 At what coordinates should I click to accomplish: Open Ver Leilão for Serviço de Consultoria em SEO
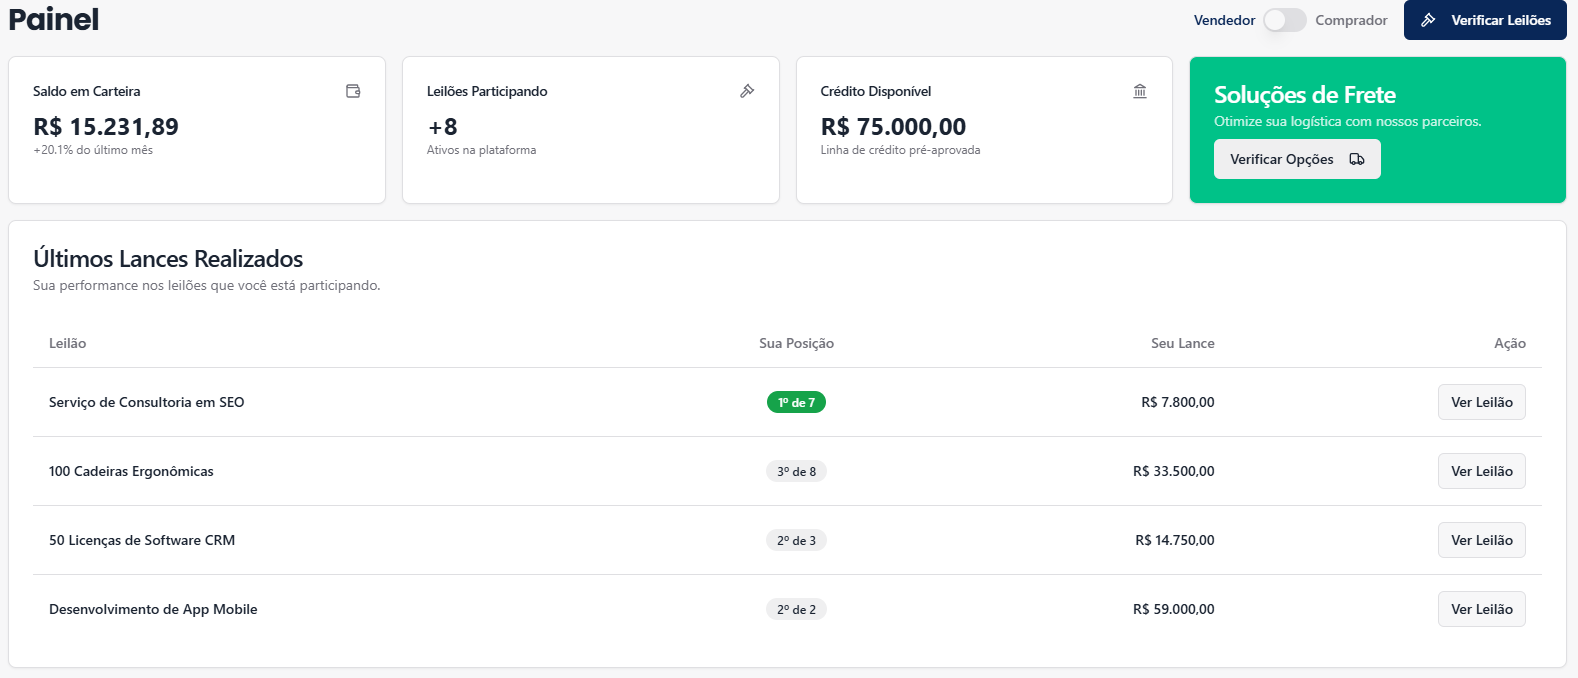tap(1481, 402)
